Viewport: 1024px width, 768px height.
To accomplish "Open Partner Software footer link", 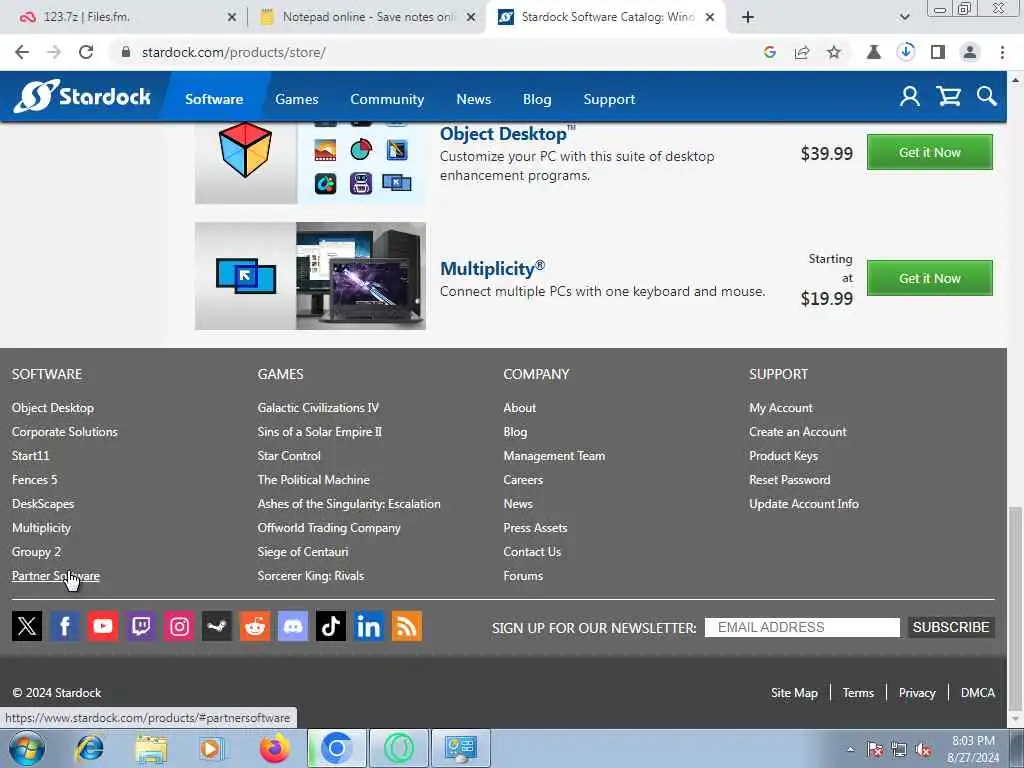I will (x=56, y=576).
